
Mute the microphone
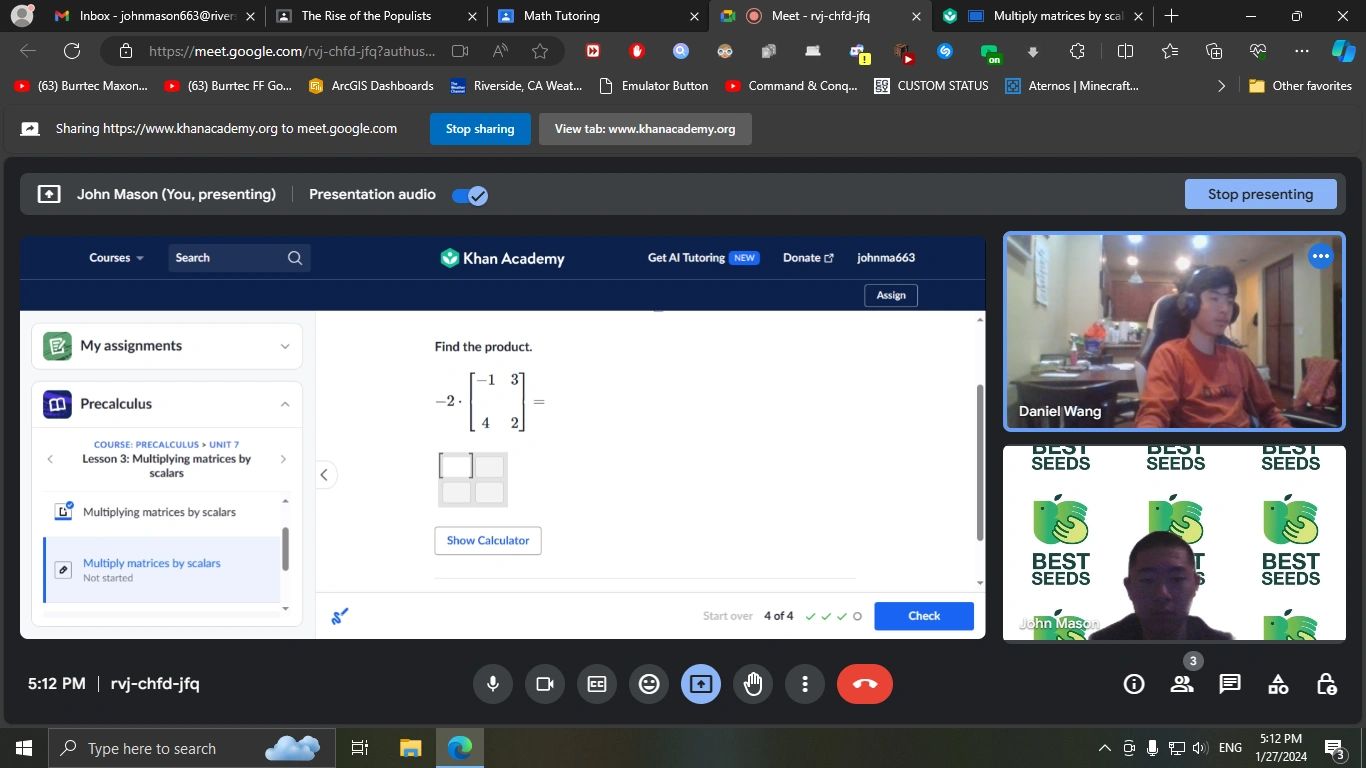pos(492,683)
